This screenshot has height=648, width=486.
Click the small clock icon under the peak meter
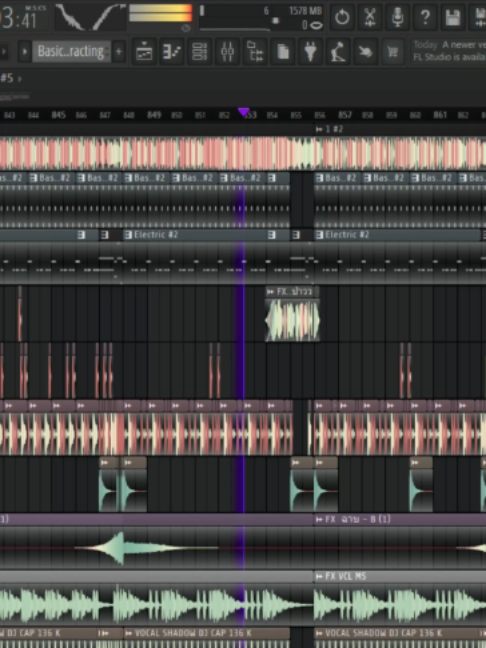tap(186, 28)
